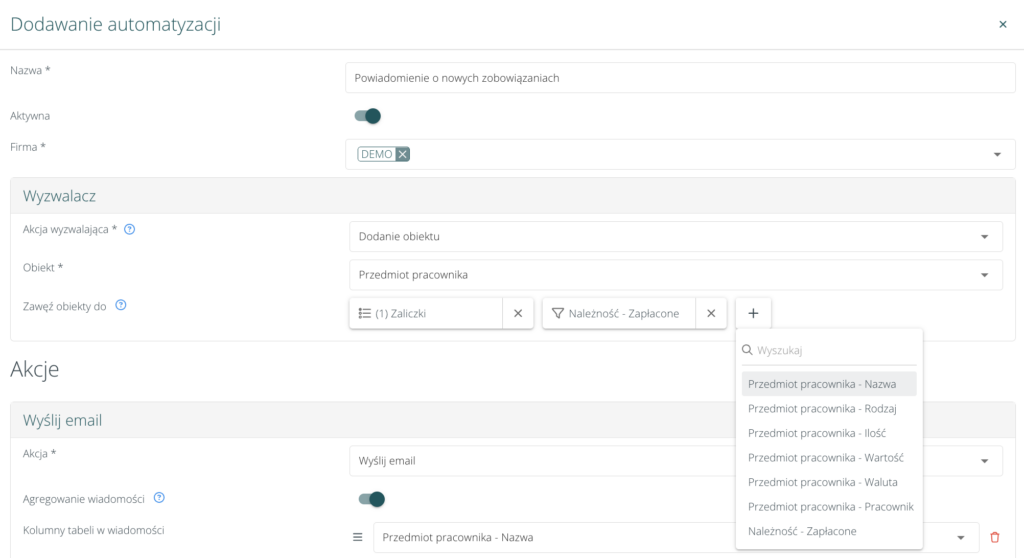Click help icon beside Zawęź obiekty do
Screen dimensions: 1024x558
click(x=121, y=306)
